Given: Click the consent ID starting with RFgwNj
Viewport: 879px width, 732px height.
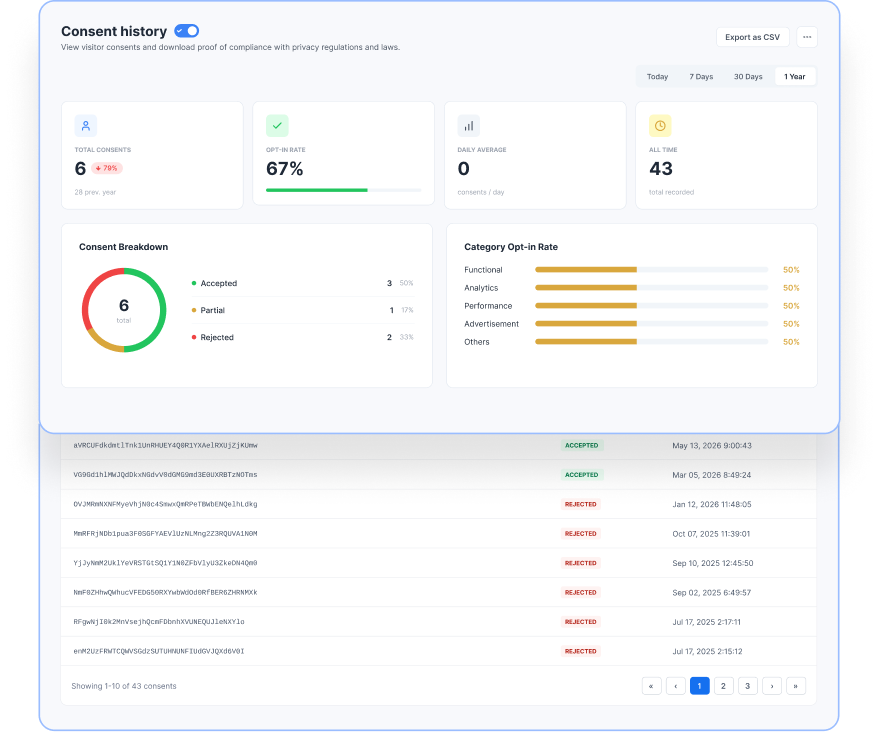Looking at the screenshot, I should (x=159, y=622).
